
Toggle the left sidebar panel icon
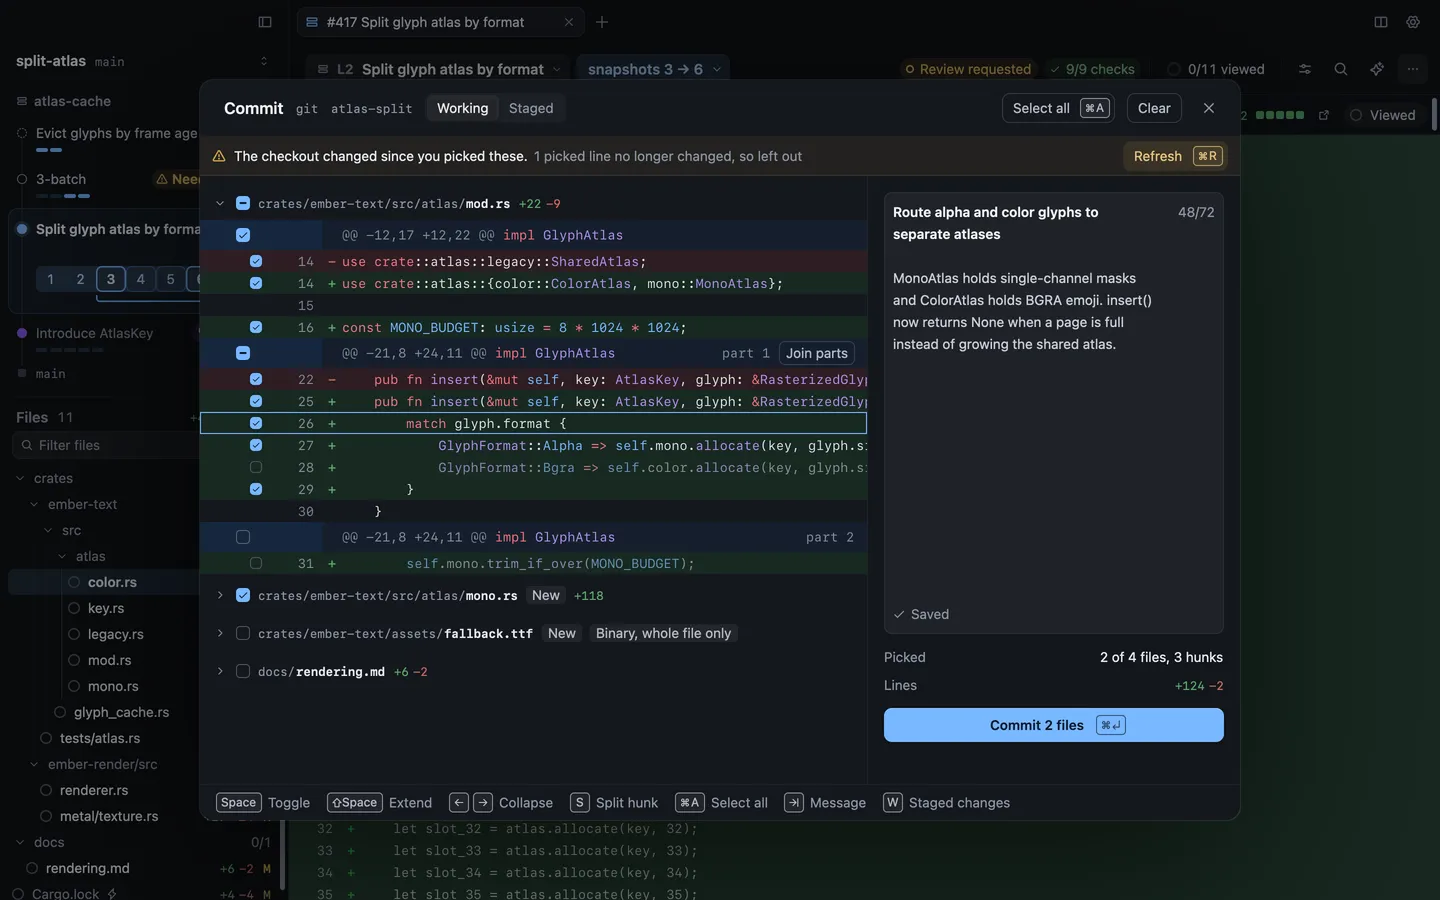265,22
